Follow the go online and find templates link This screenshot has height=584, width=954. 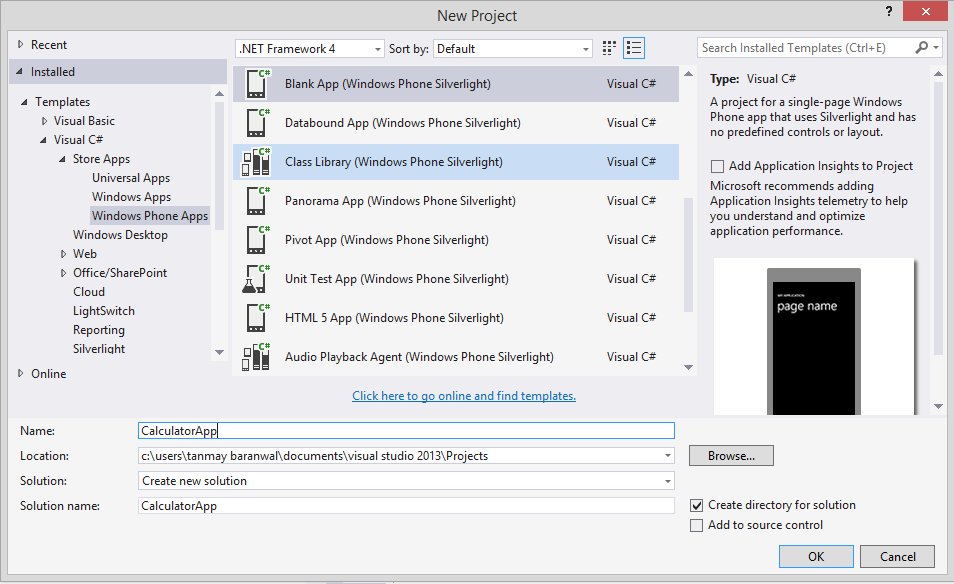pyautogui.click(x=464, y=395)
